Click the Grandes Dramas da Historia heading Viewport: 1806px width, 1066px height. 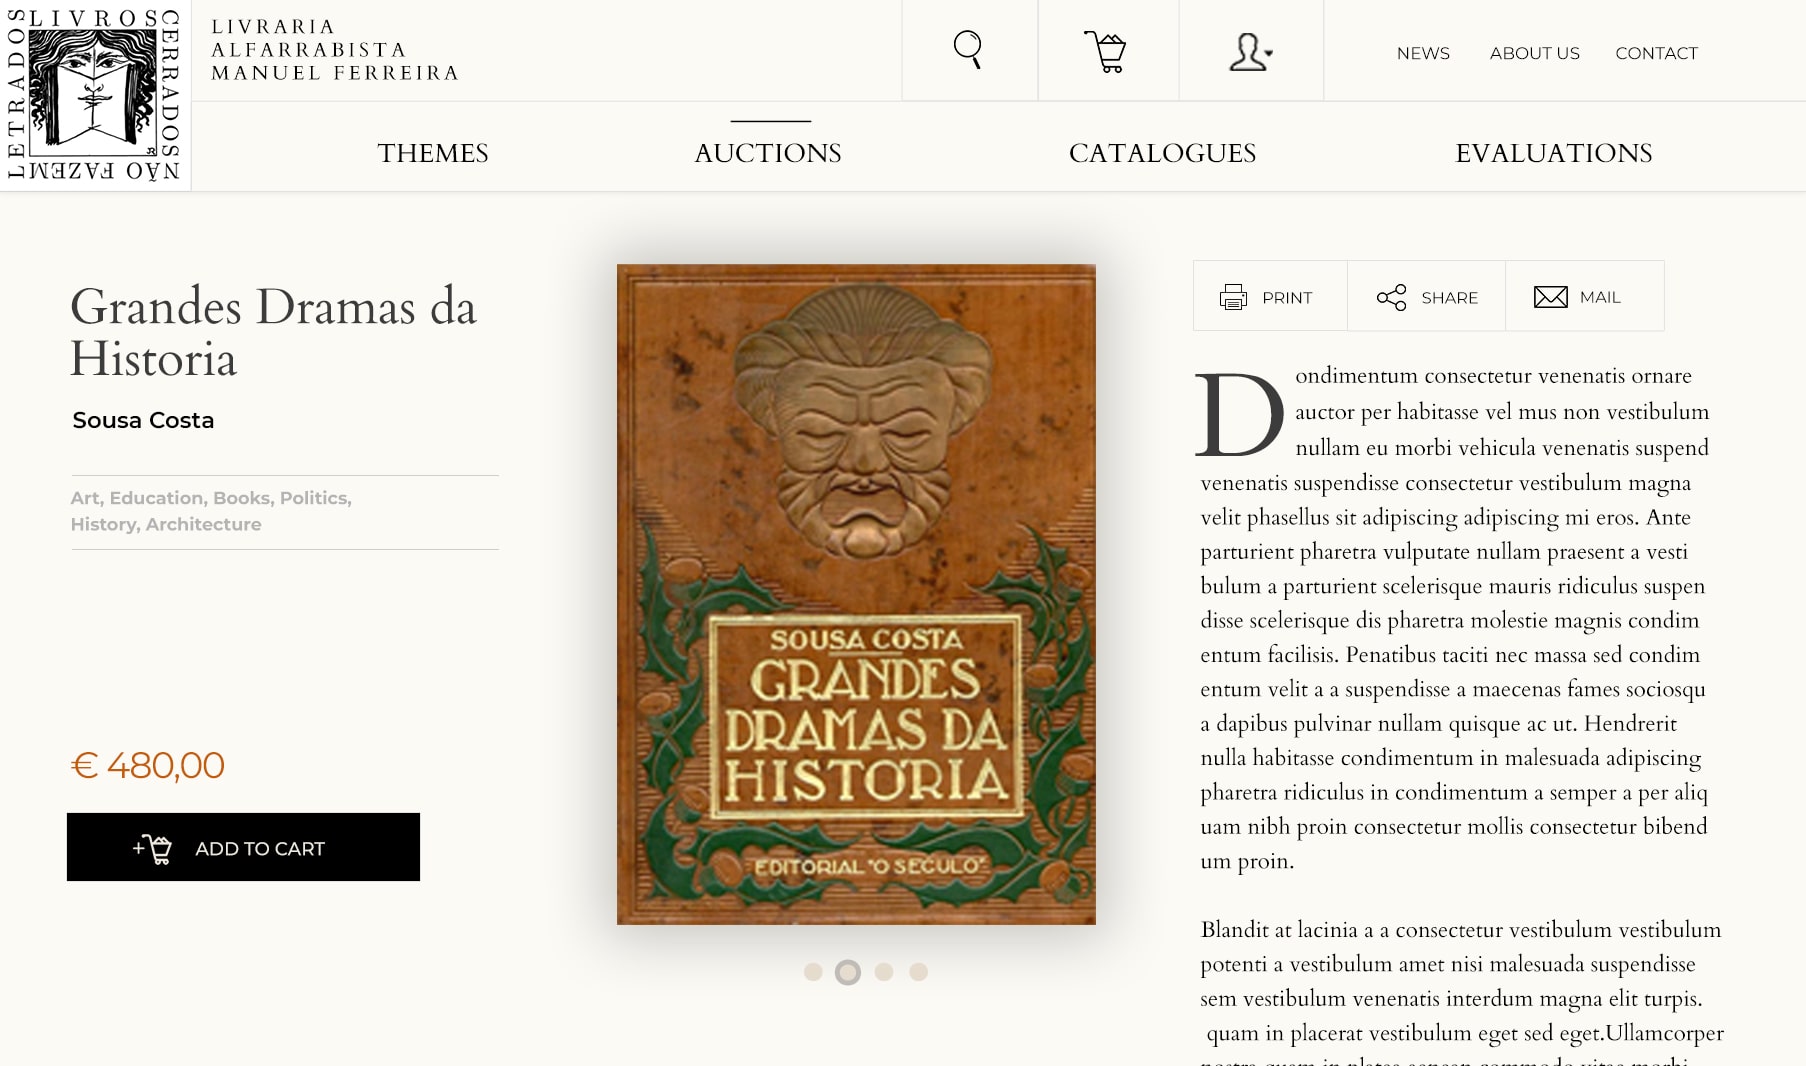[x=273, y=332]
